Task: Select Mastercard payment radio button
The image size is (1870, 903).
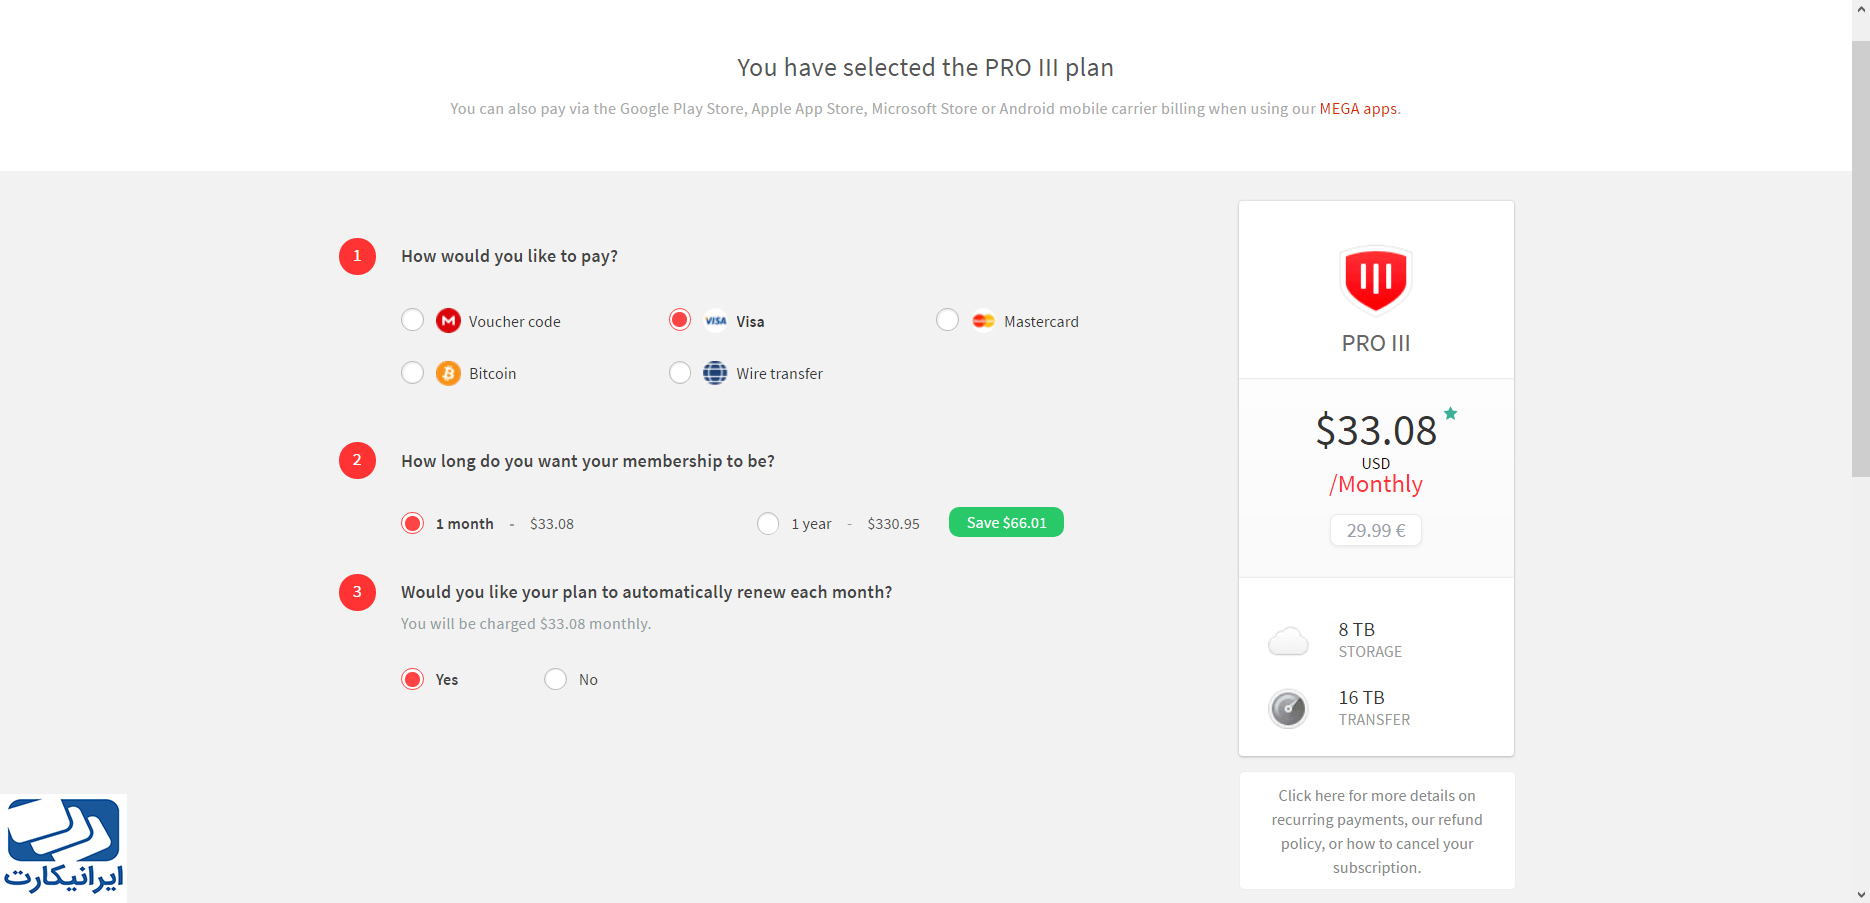Action: point(947,320)
